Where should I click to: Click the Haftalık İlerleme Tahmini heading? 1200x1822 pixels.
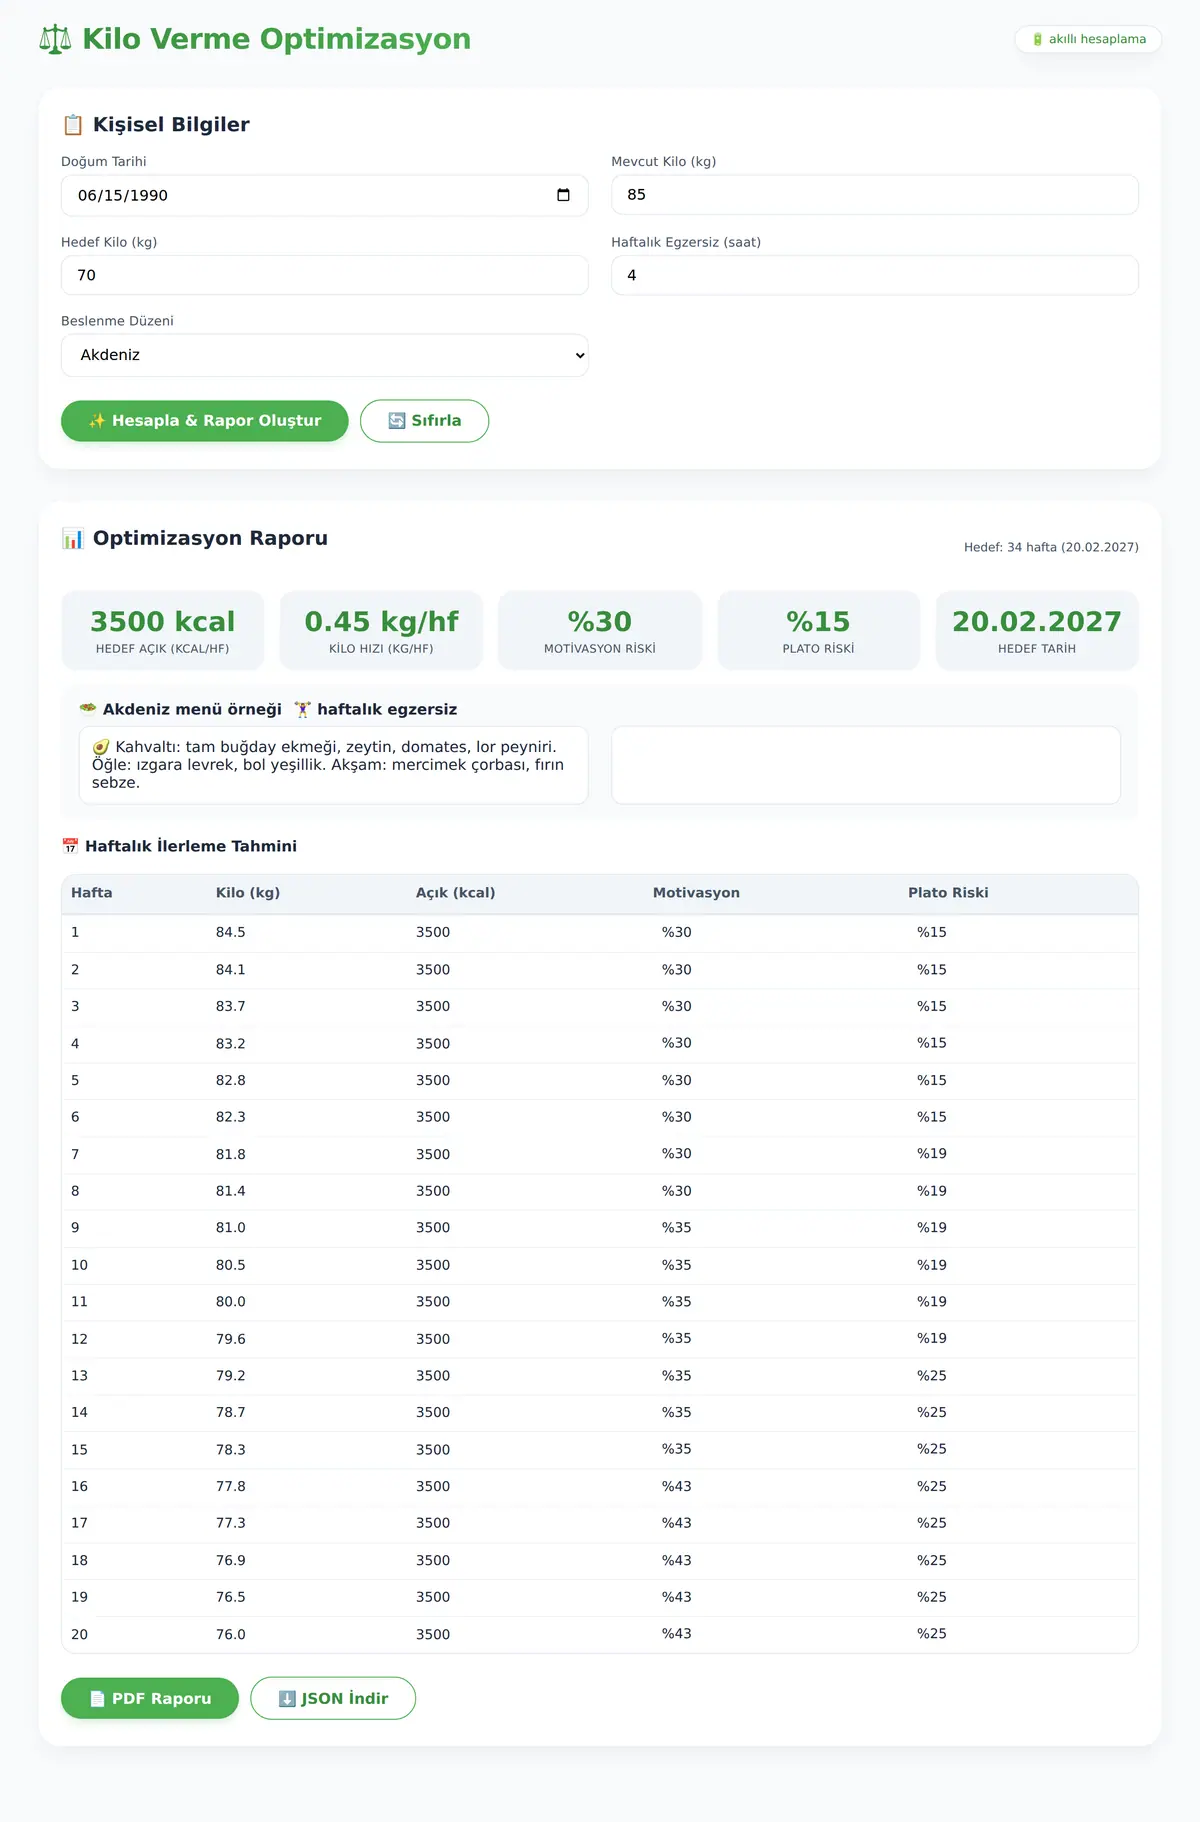(191, 846)
